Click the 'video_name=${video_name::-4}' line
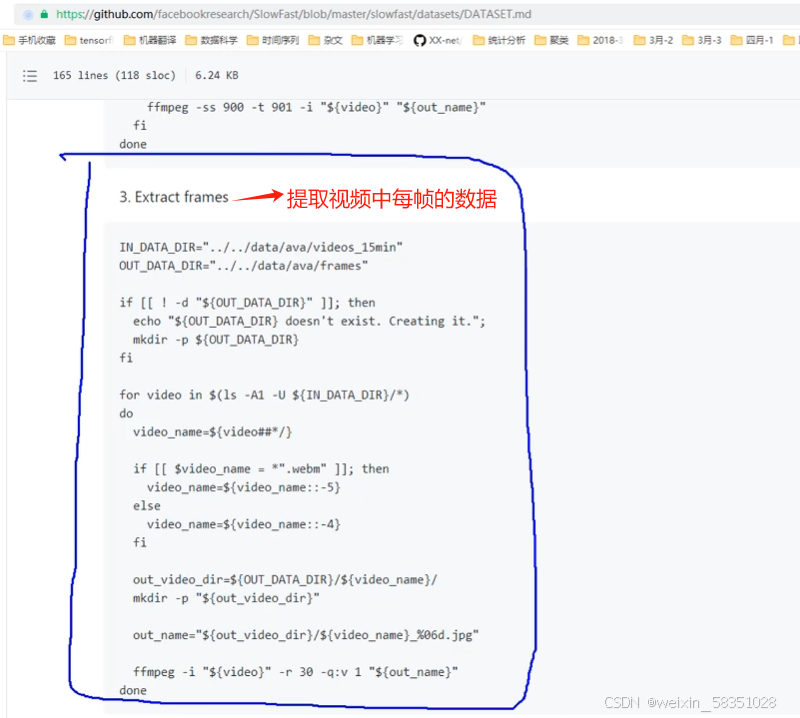Image resolution: width=800 pixels, height=718 pixels. 243,525
